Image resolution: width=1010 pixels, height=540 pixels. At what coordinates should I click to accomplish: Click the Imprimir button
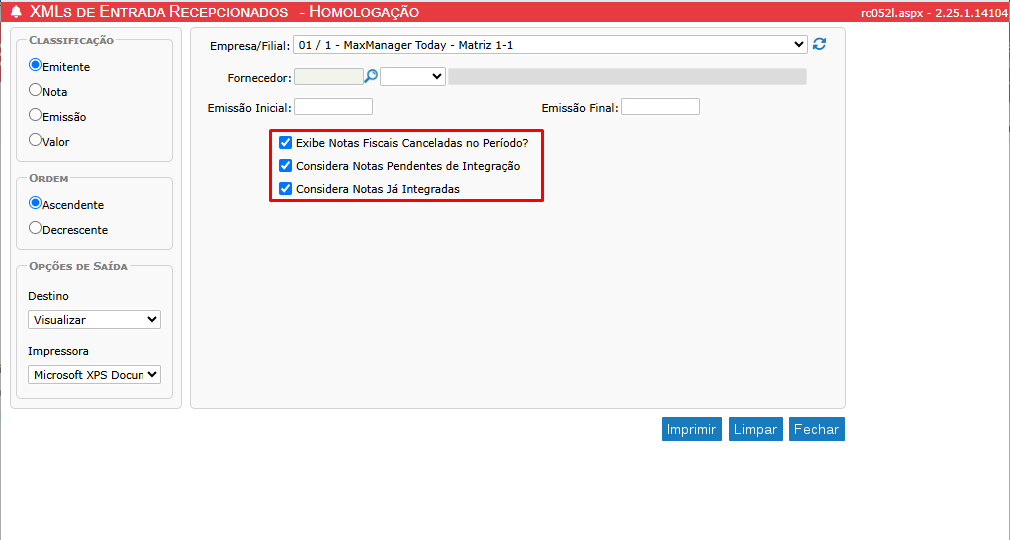692,429
